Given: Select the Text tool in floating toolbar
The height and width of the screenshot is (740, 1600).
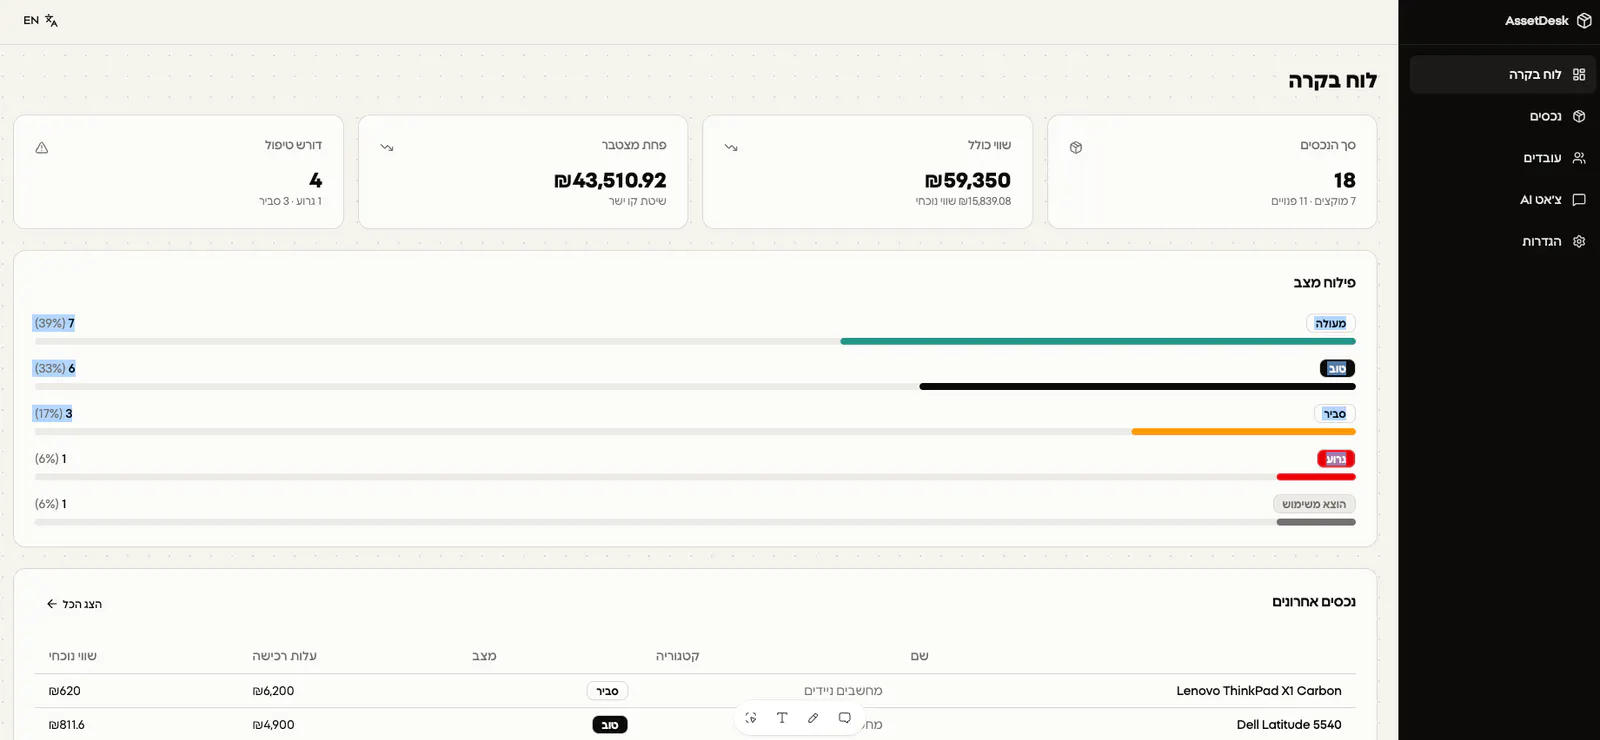Looking at the screenshot, I should [x=782, y=718].
